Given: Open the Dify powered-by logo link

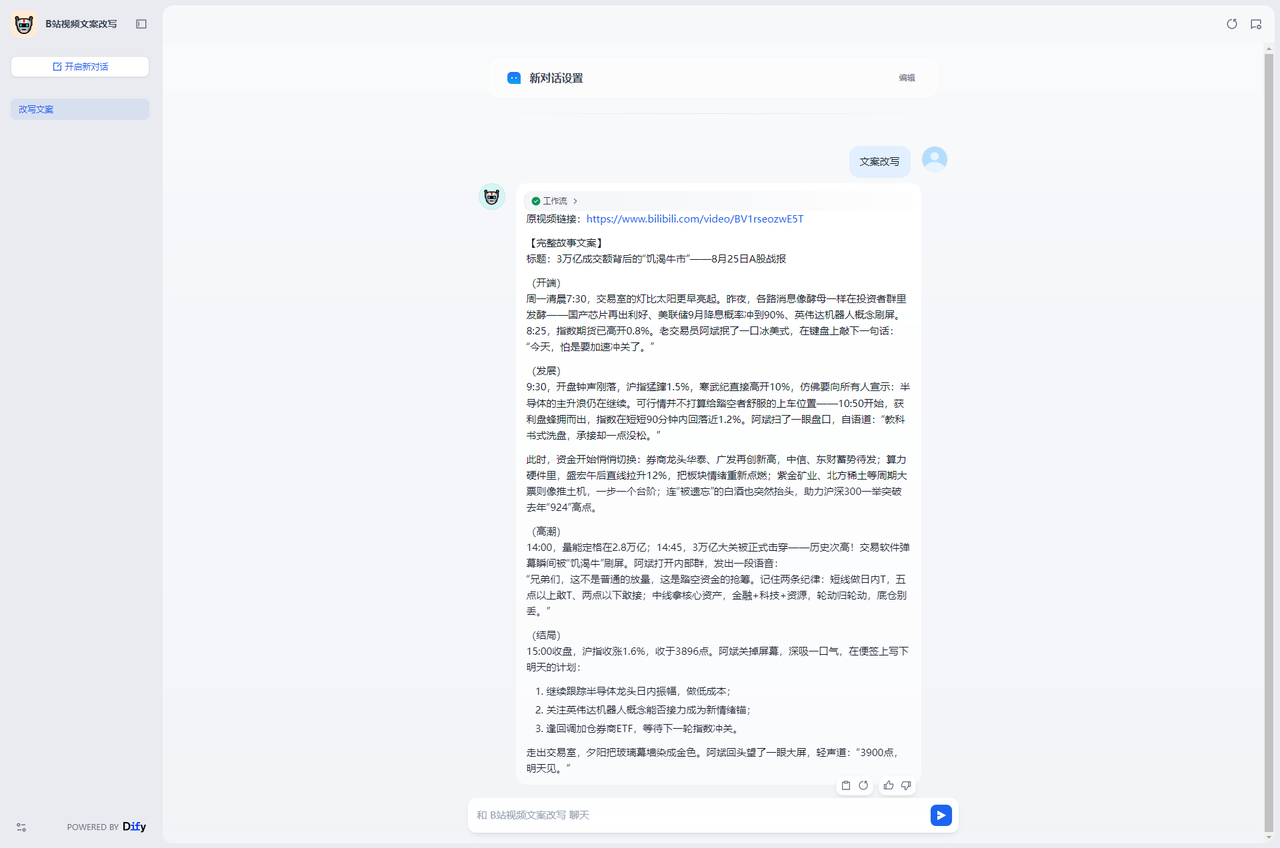Looking at the screenshot, I should 134,827.
